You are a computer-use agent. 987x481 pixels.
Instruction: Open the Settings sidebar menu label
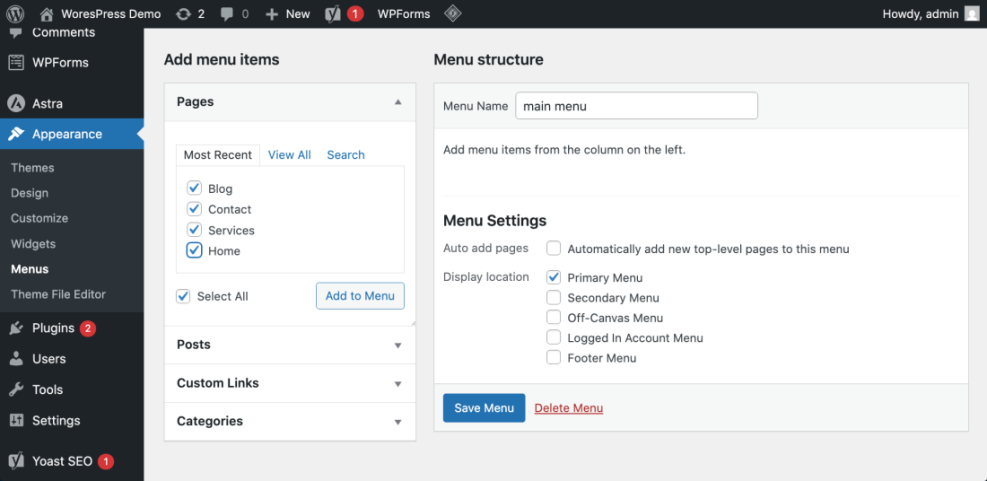click(56, 421)
